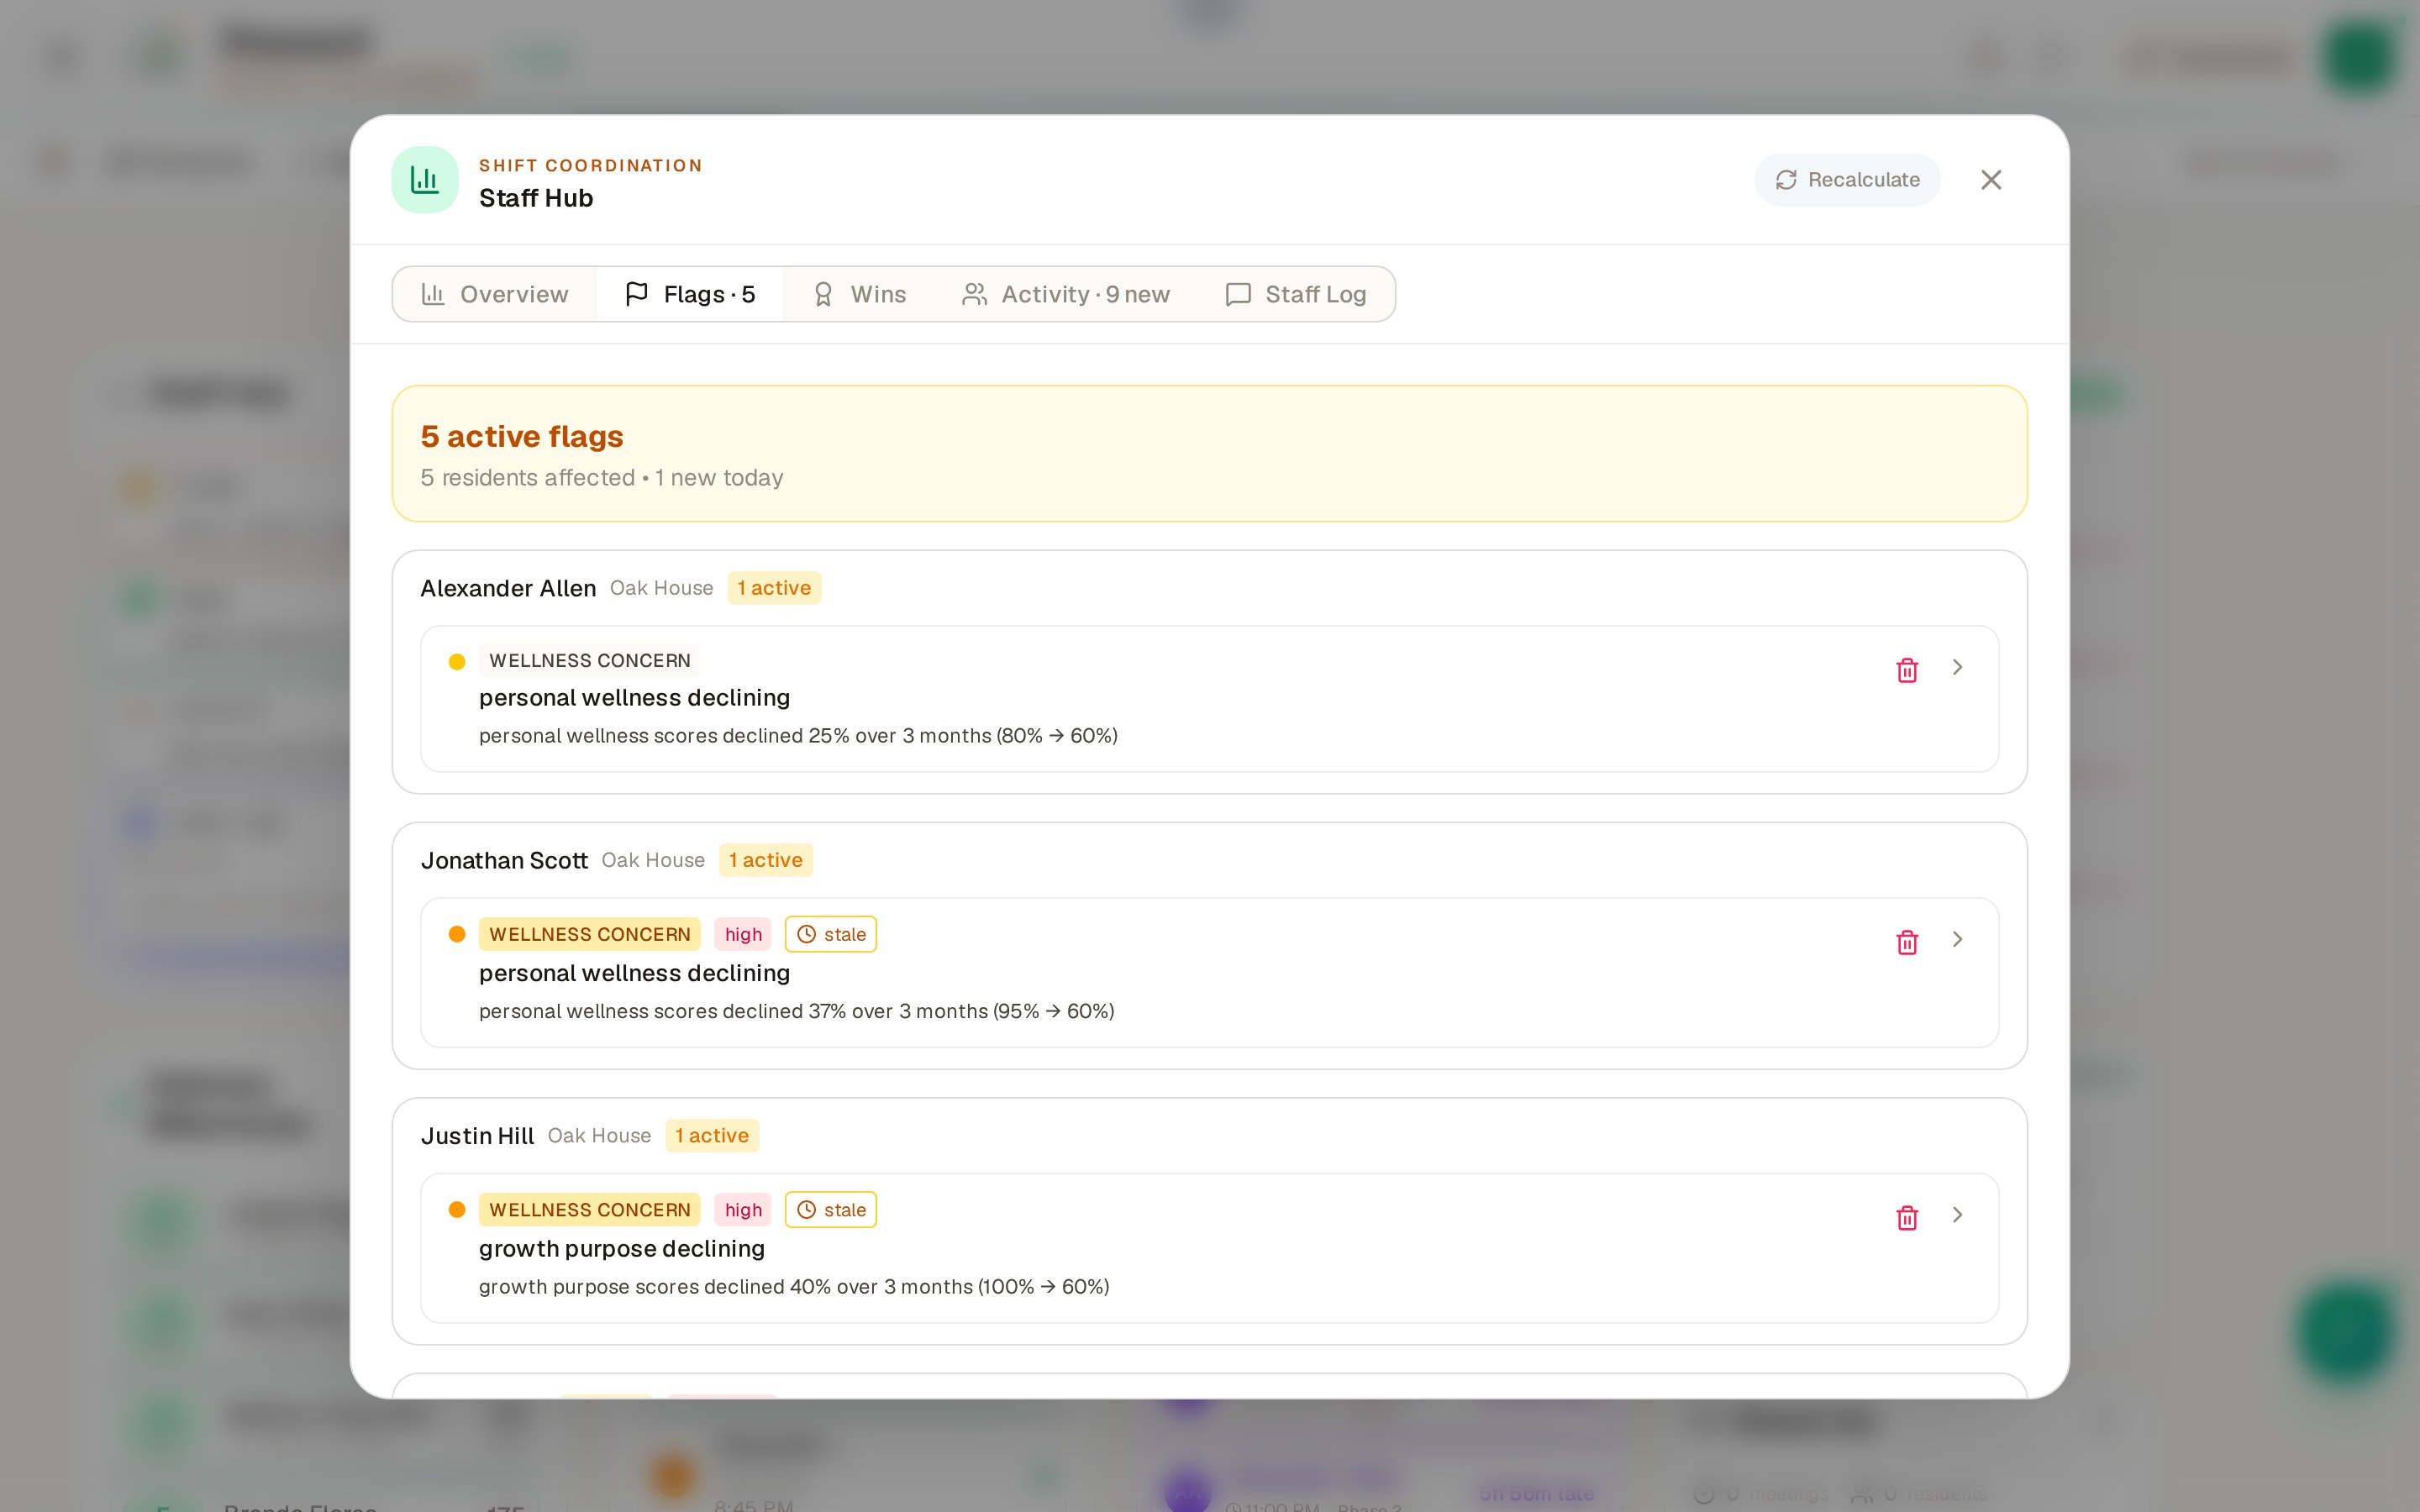Click the stale badge on Justin Hill's flag
Screen dimensions: 2420x1512
(831, 1210)
